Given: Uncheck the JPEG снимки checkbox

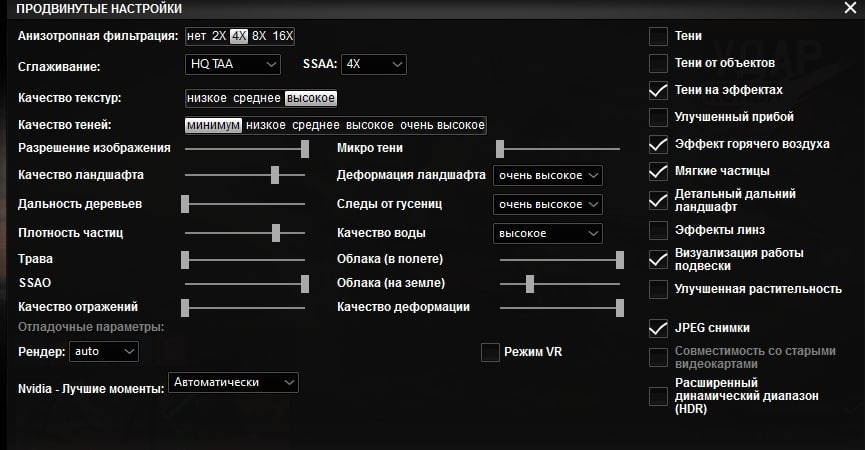Looking at the screenshot, I should tap(658, 329).
